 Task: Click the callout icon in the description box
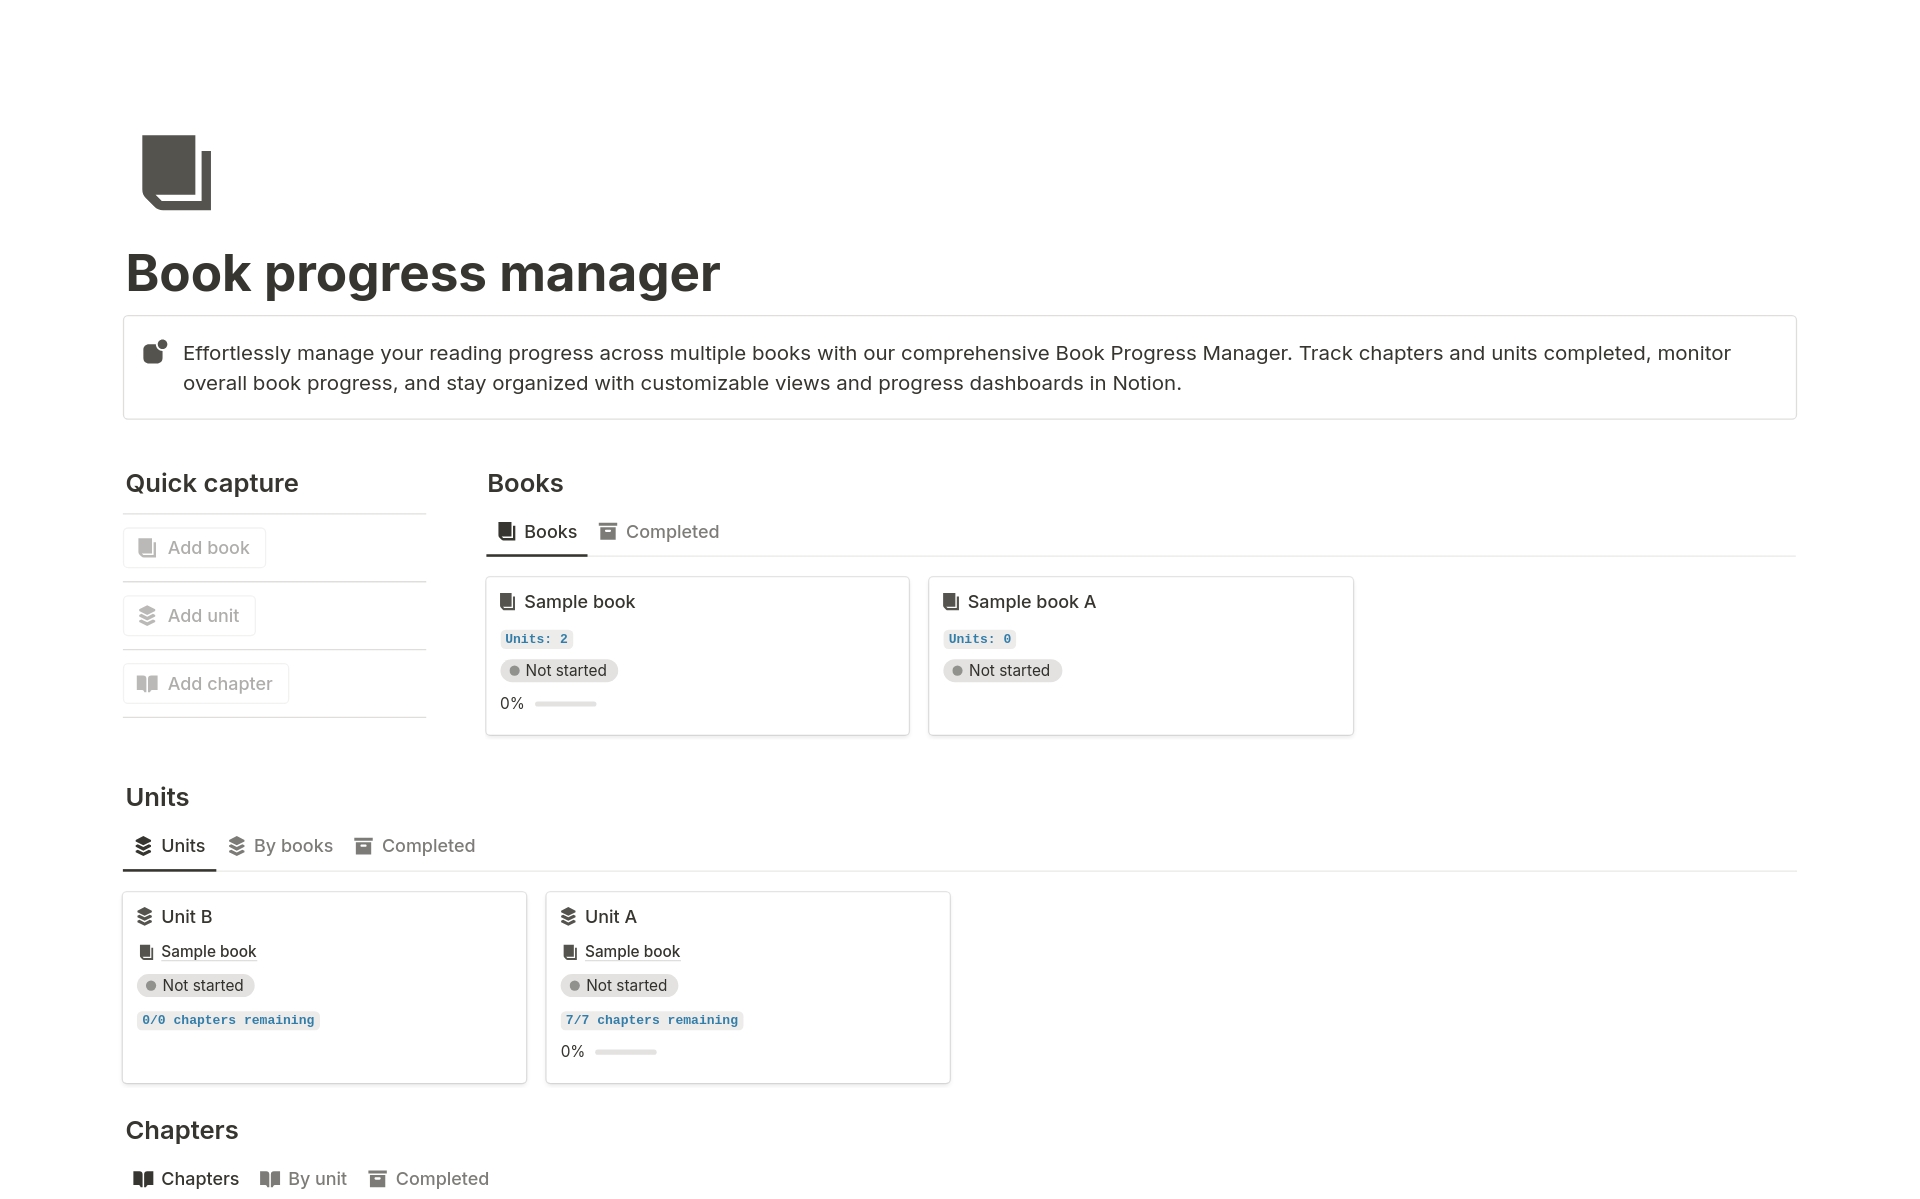pyautogui.click(x=156, y=352)
